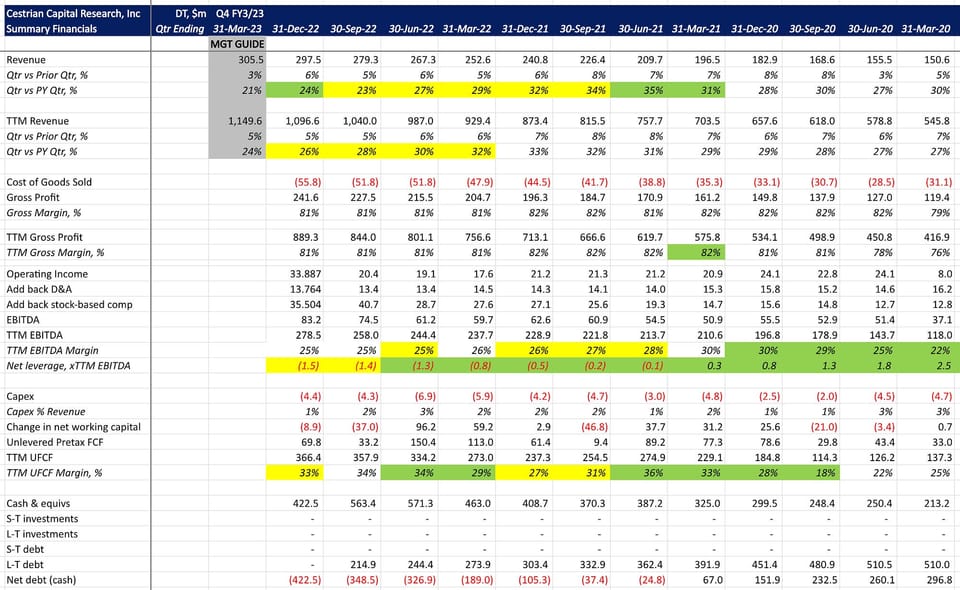The height and width of the screenshot is (590, 960).
Task: Click the TTM Revenue 1,149.6 cell
Action: coord(237,121)
